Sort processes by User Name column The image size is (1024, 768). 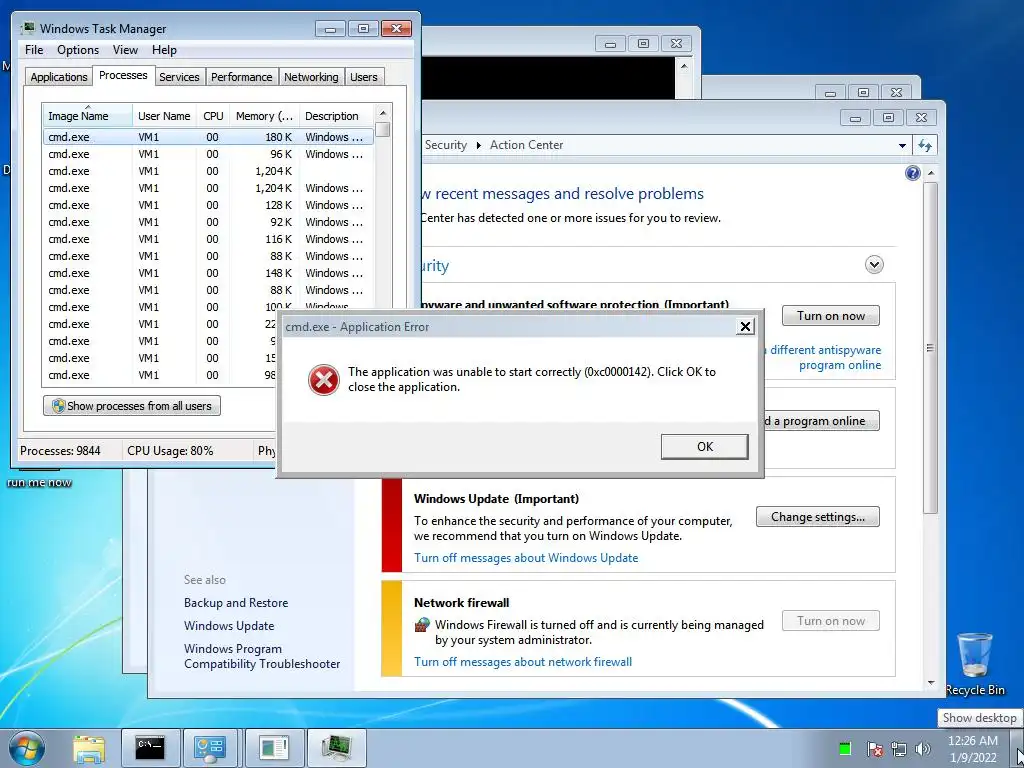(165, 116)
